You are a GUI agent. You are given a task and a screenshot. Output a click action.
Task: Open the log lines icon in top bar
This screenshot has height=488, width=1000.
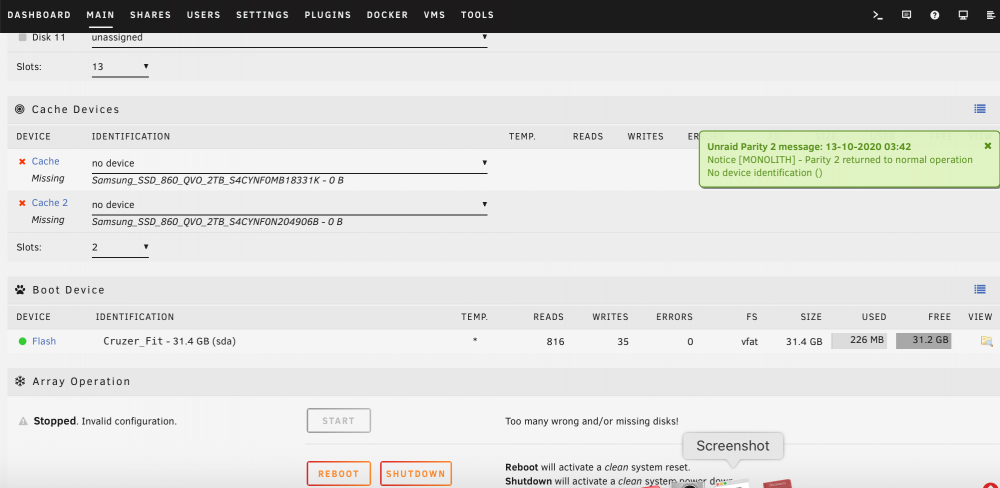tap(991, 15)
